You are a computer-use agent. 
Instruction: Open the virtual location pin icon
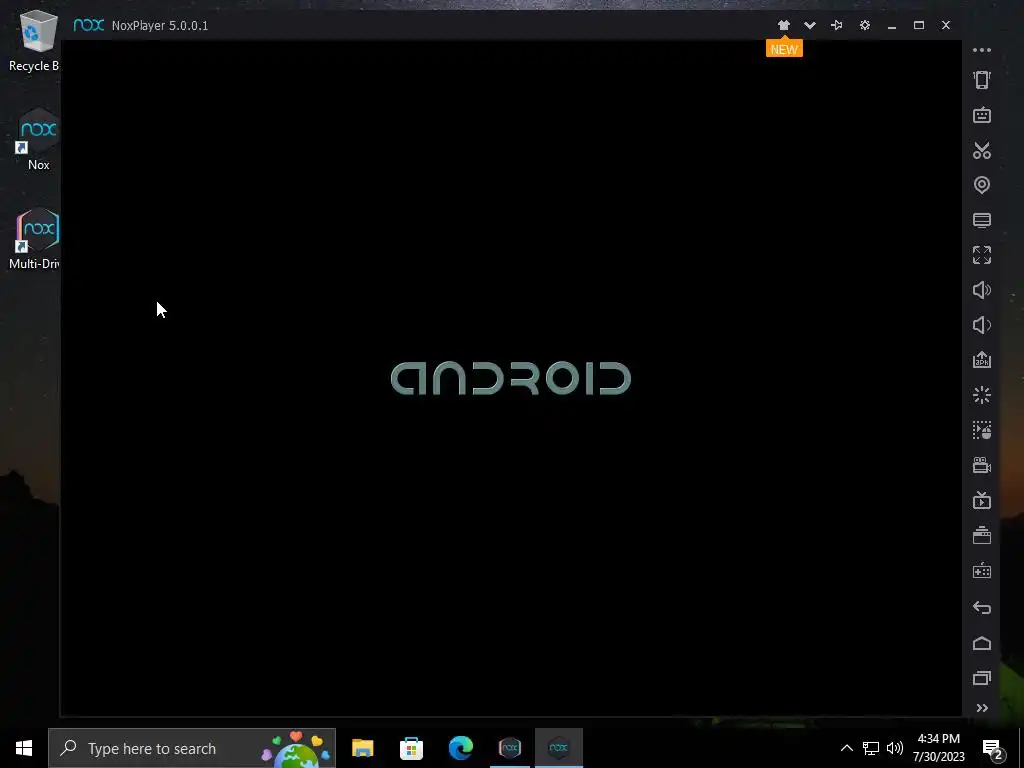tap(982, 185)
